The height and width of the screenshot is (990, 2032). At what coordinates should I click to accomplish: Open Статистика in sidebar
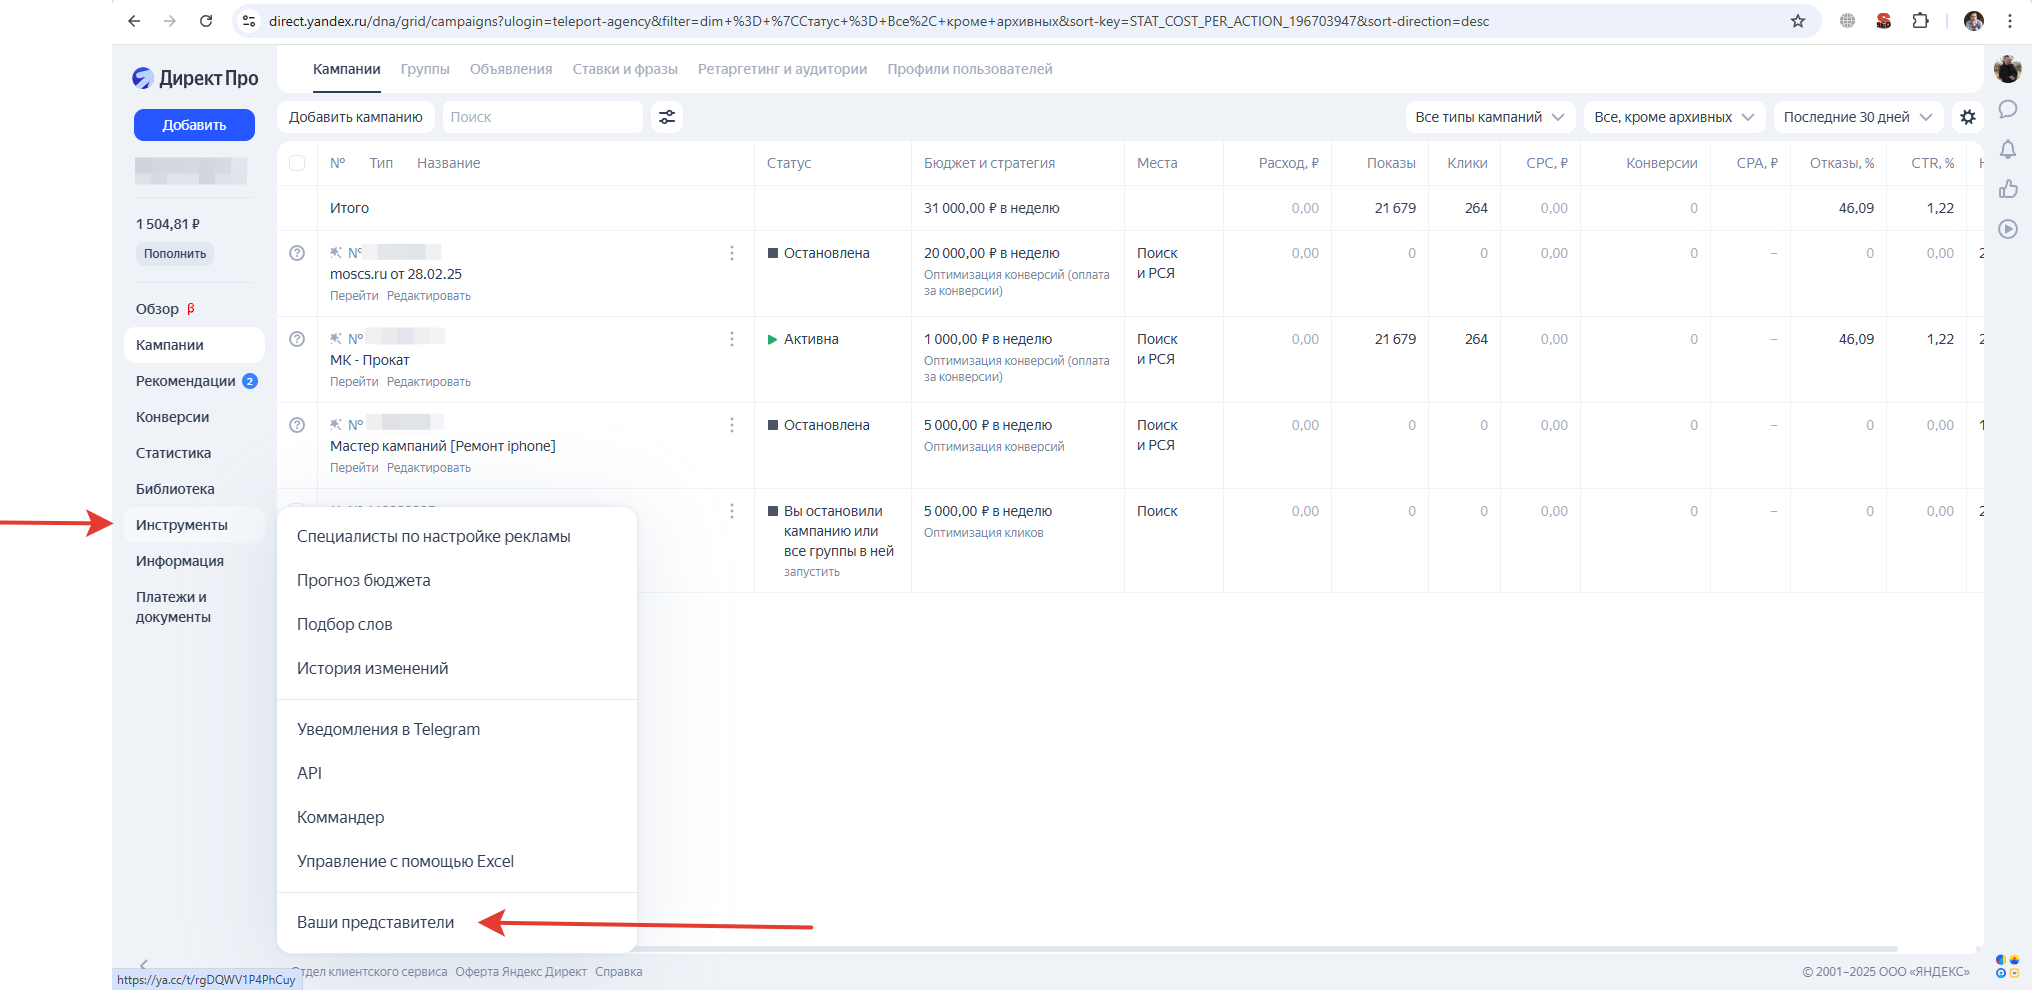[x=173, y=453]
